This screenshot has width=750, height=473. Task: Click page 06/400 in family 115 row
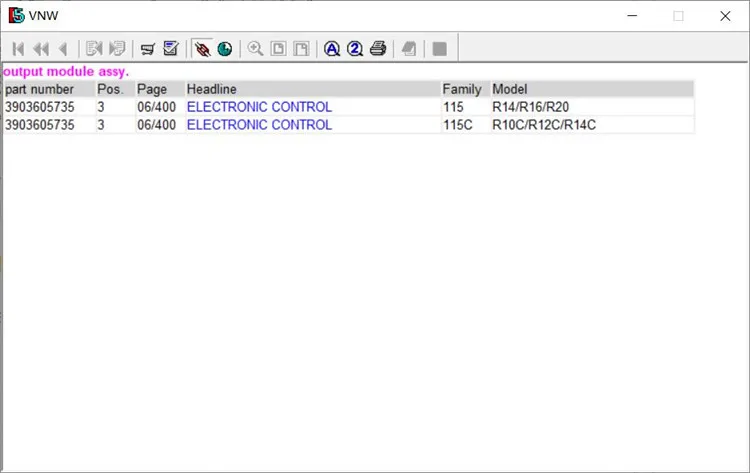point(156,107)
